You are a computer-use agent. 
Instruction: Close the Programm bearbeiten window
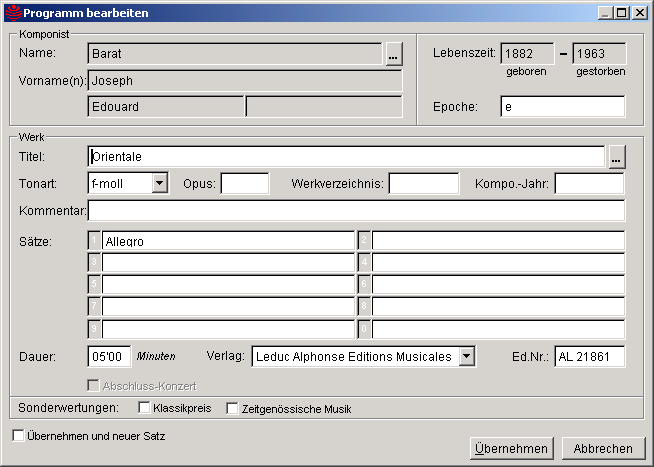(x=640, y=13)
